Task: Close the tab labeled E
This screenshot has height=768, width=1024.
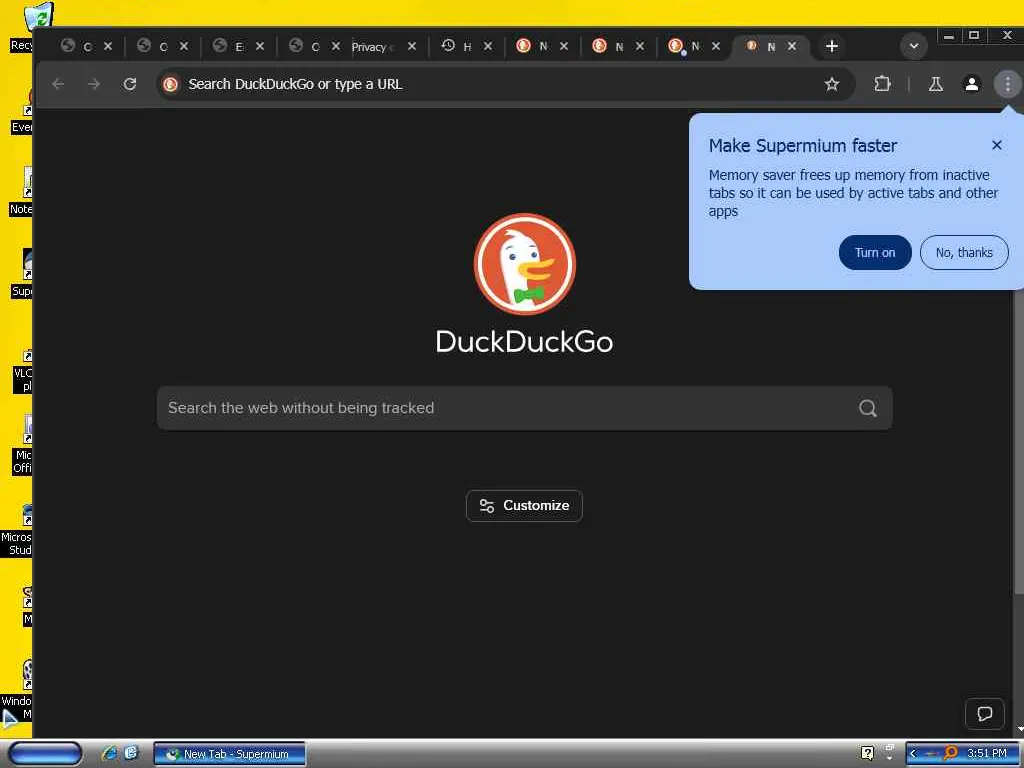Action: [260, 46]
